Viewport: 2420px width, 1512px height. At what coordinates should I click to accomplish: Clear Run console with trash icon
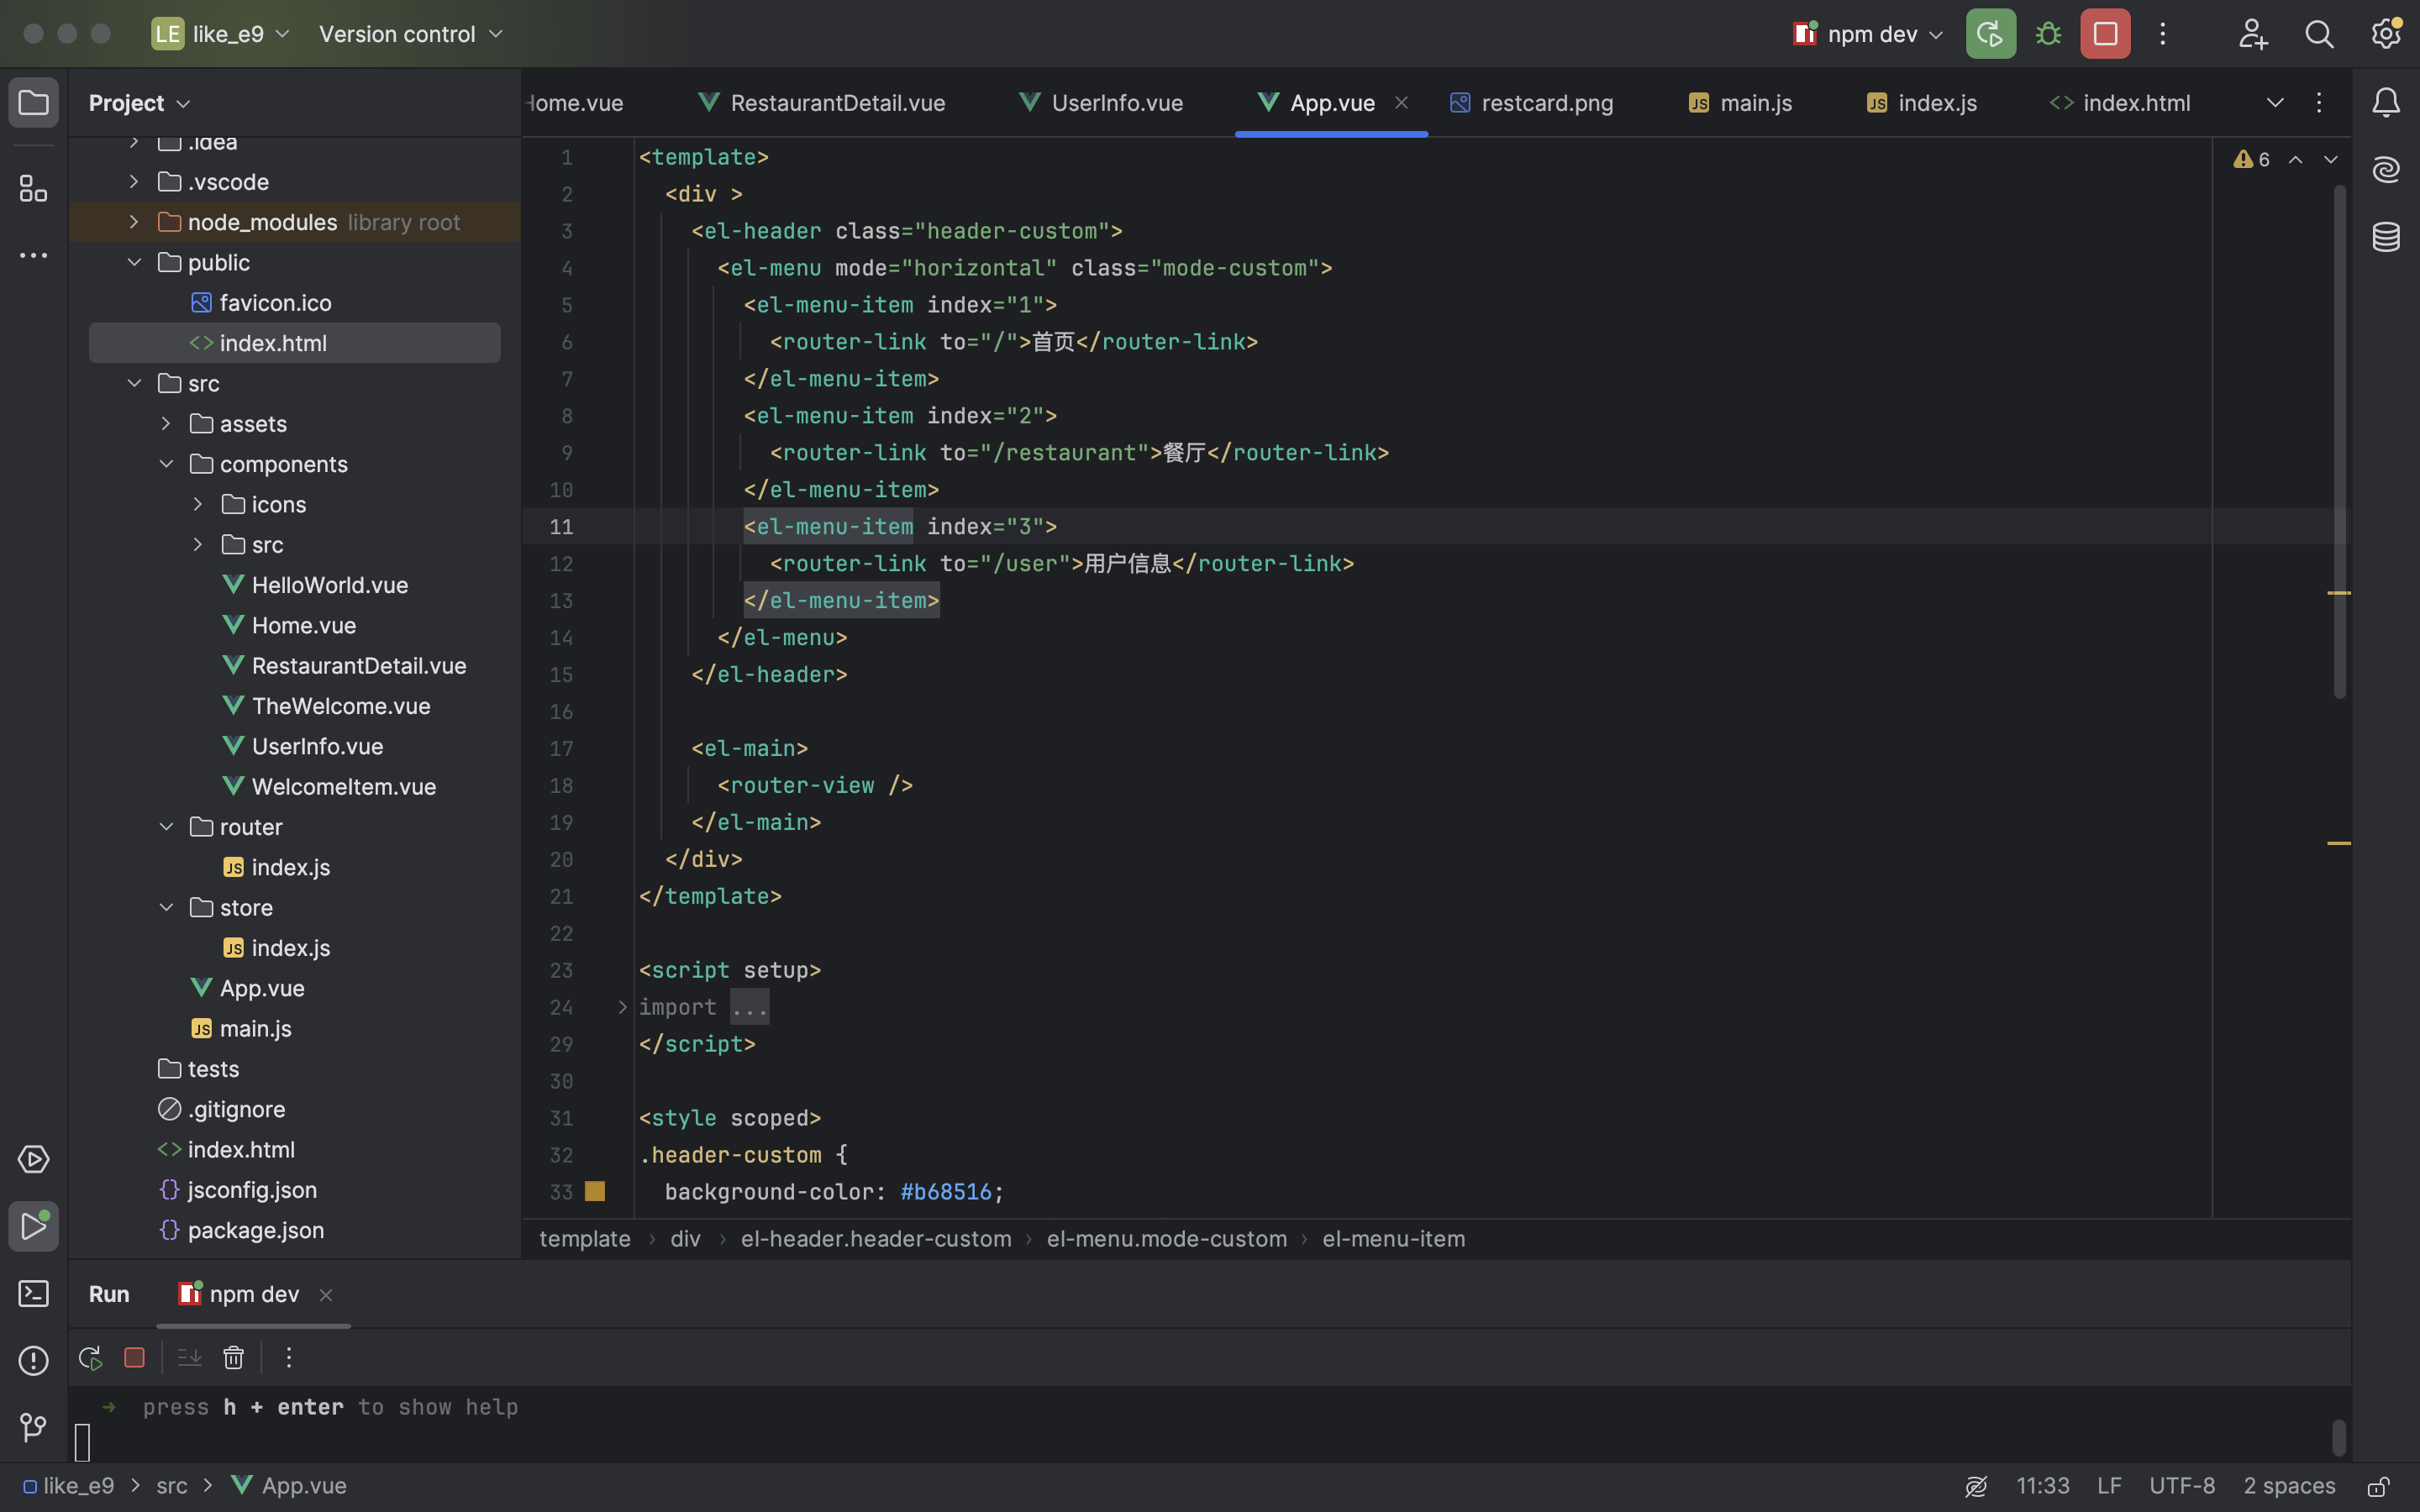tap(233, 1358)
